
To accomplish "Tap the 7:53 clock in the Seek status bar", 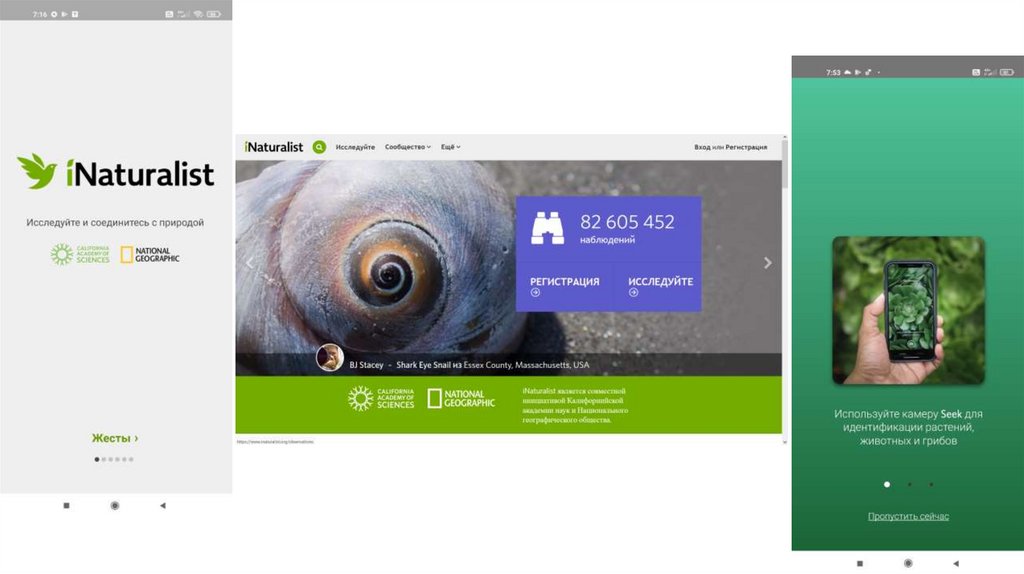I will click(x=833, y=72).
